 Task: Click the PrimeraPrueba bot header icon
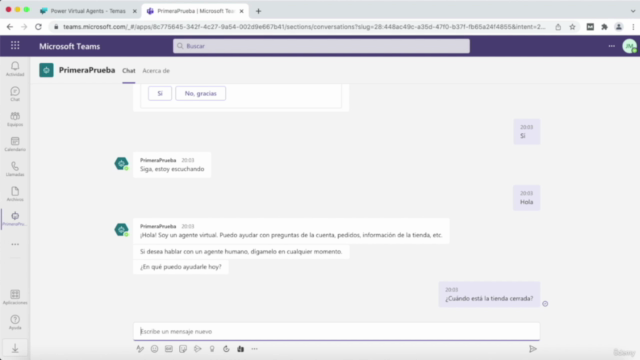[x=46, y=70]
